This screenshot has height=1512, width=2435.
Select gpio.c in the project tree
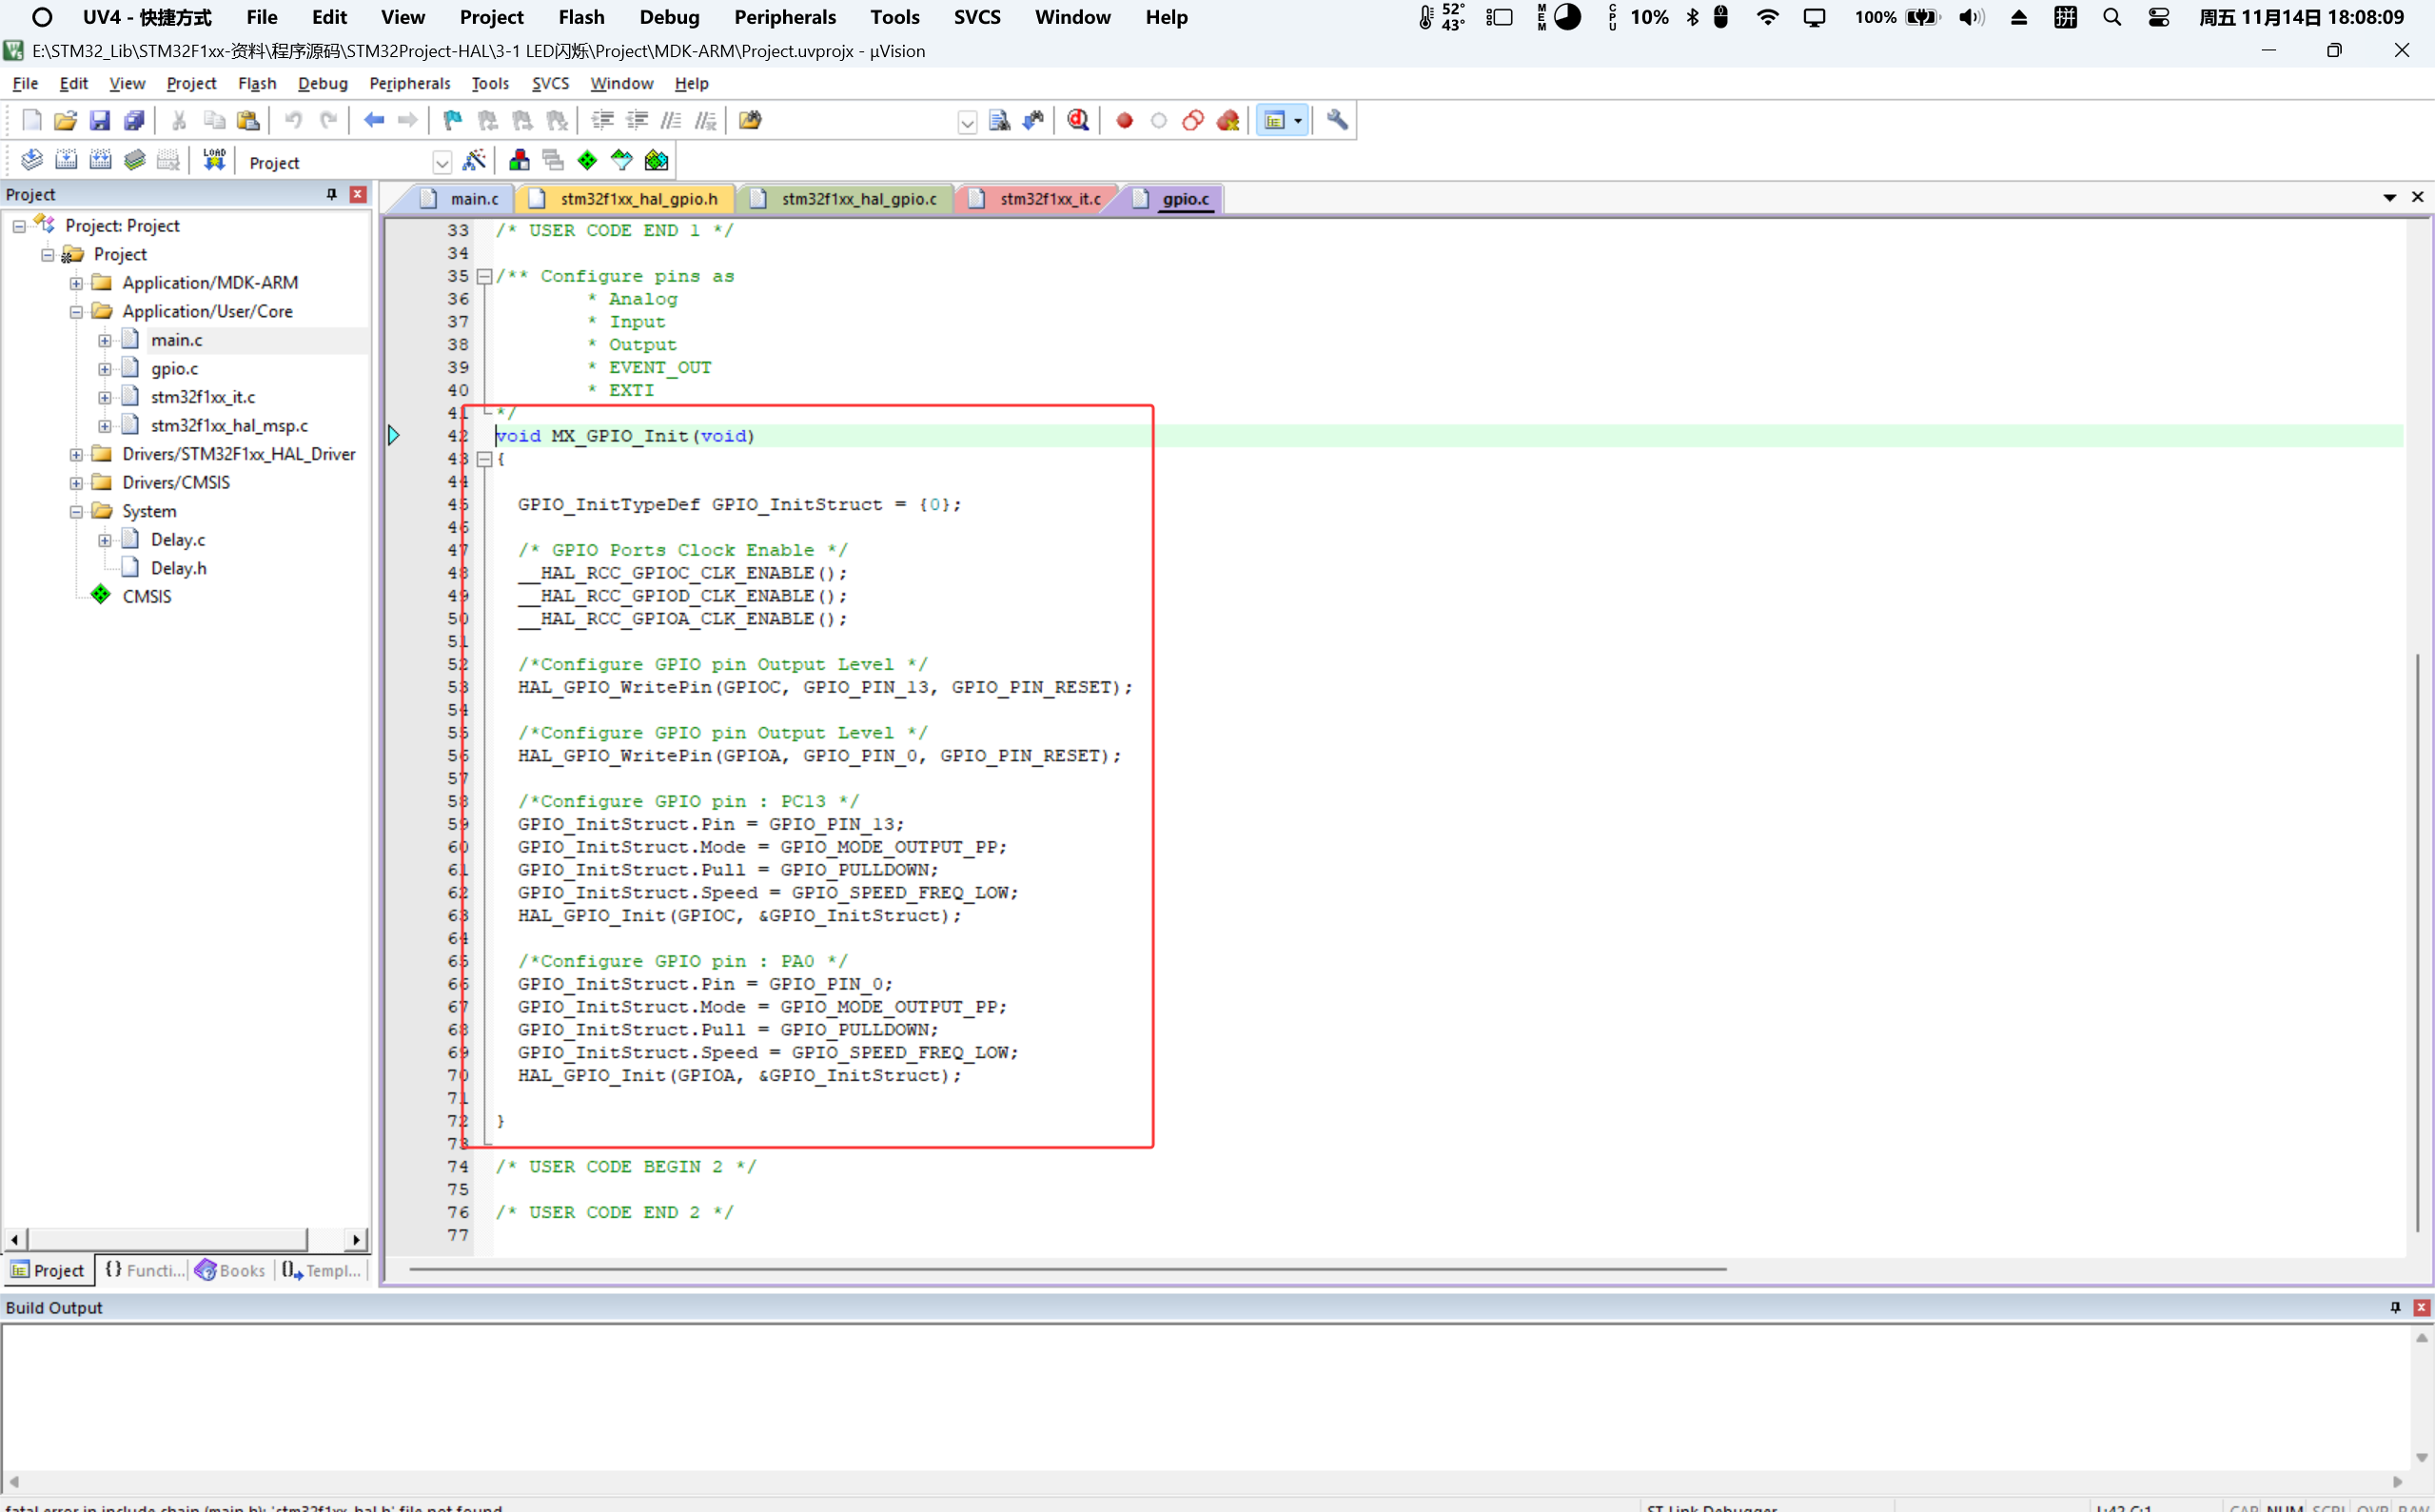tap(174, 369)
